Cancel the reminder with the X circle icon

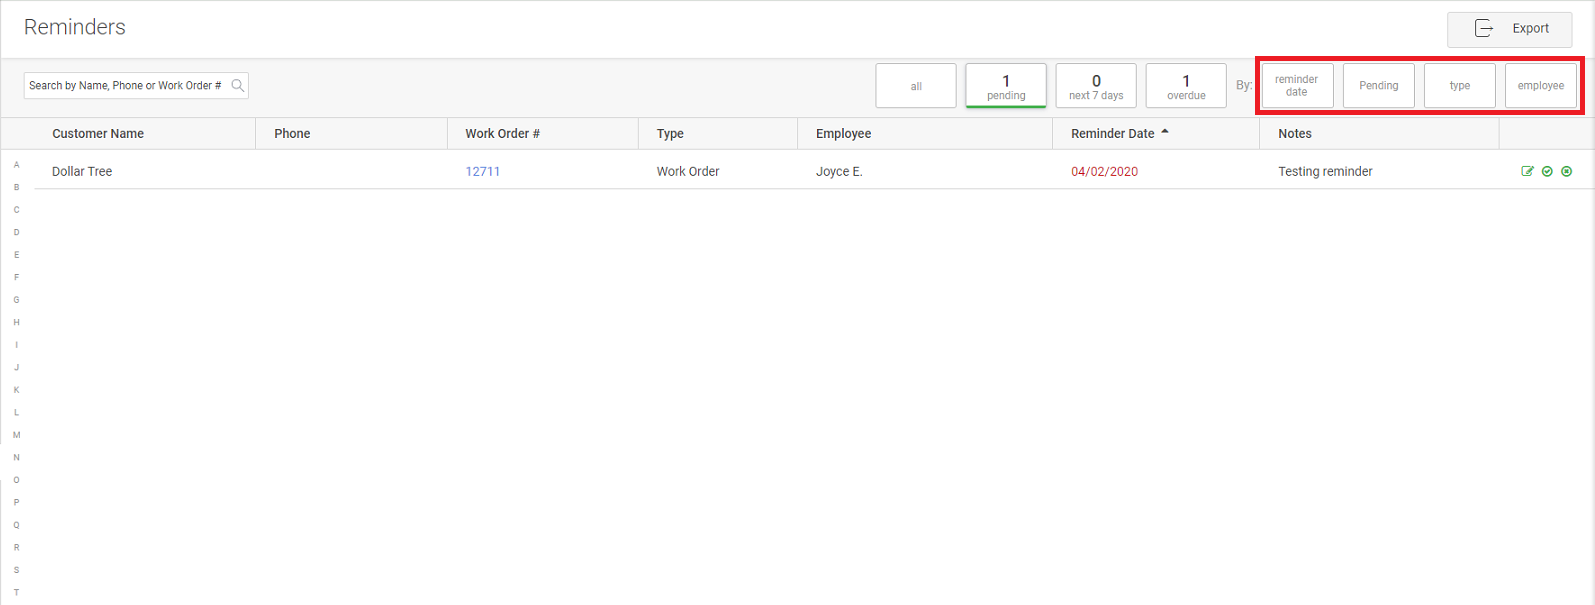(1567, 171)
